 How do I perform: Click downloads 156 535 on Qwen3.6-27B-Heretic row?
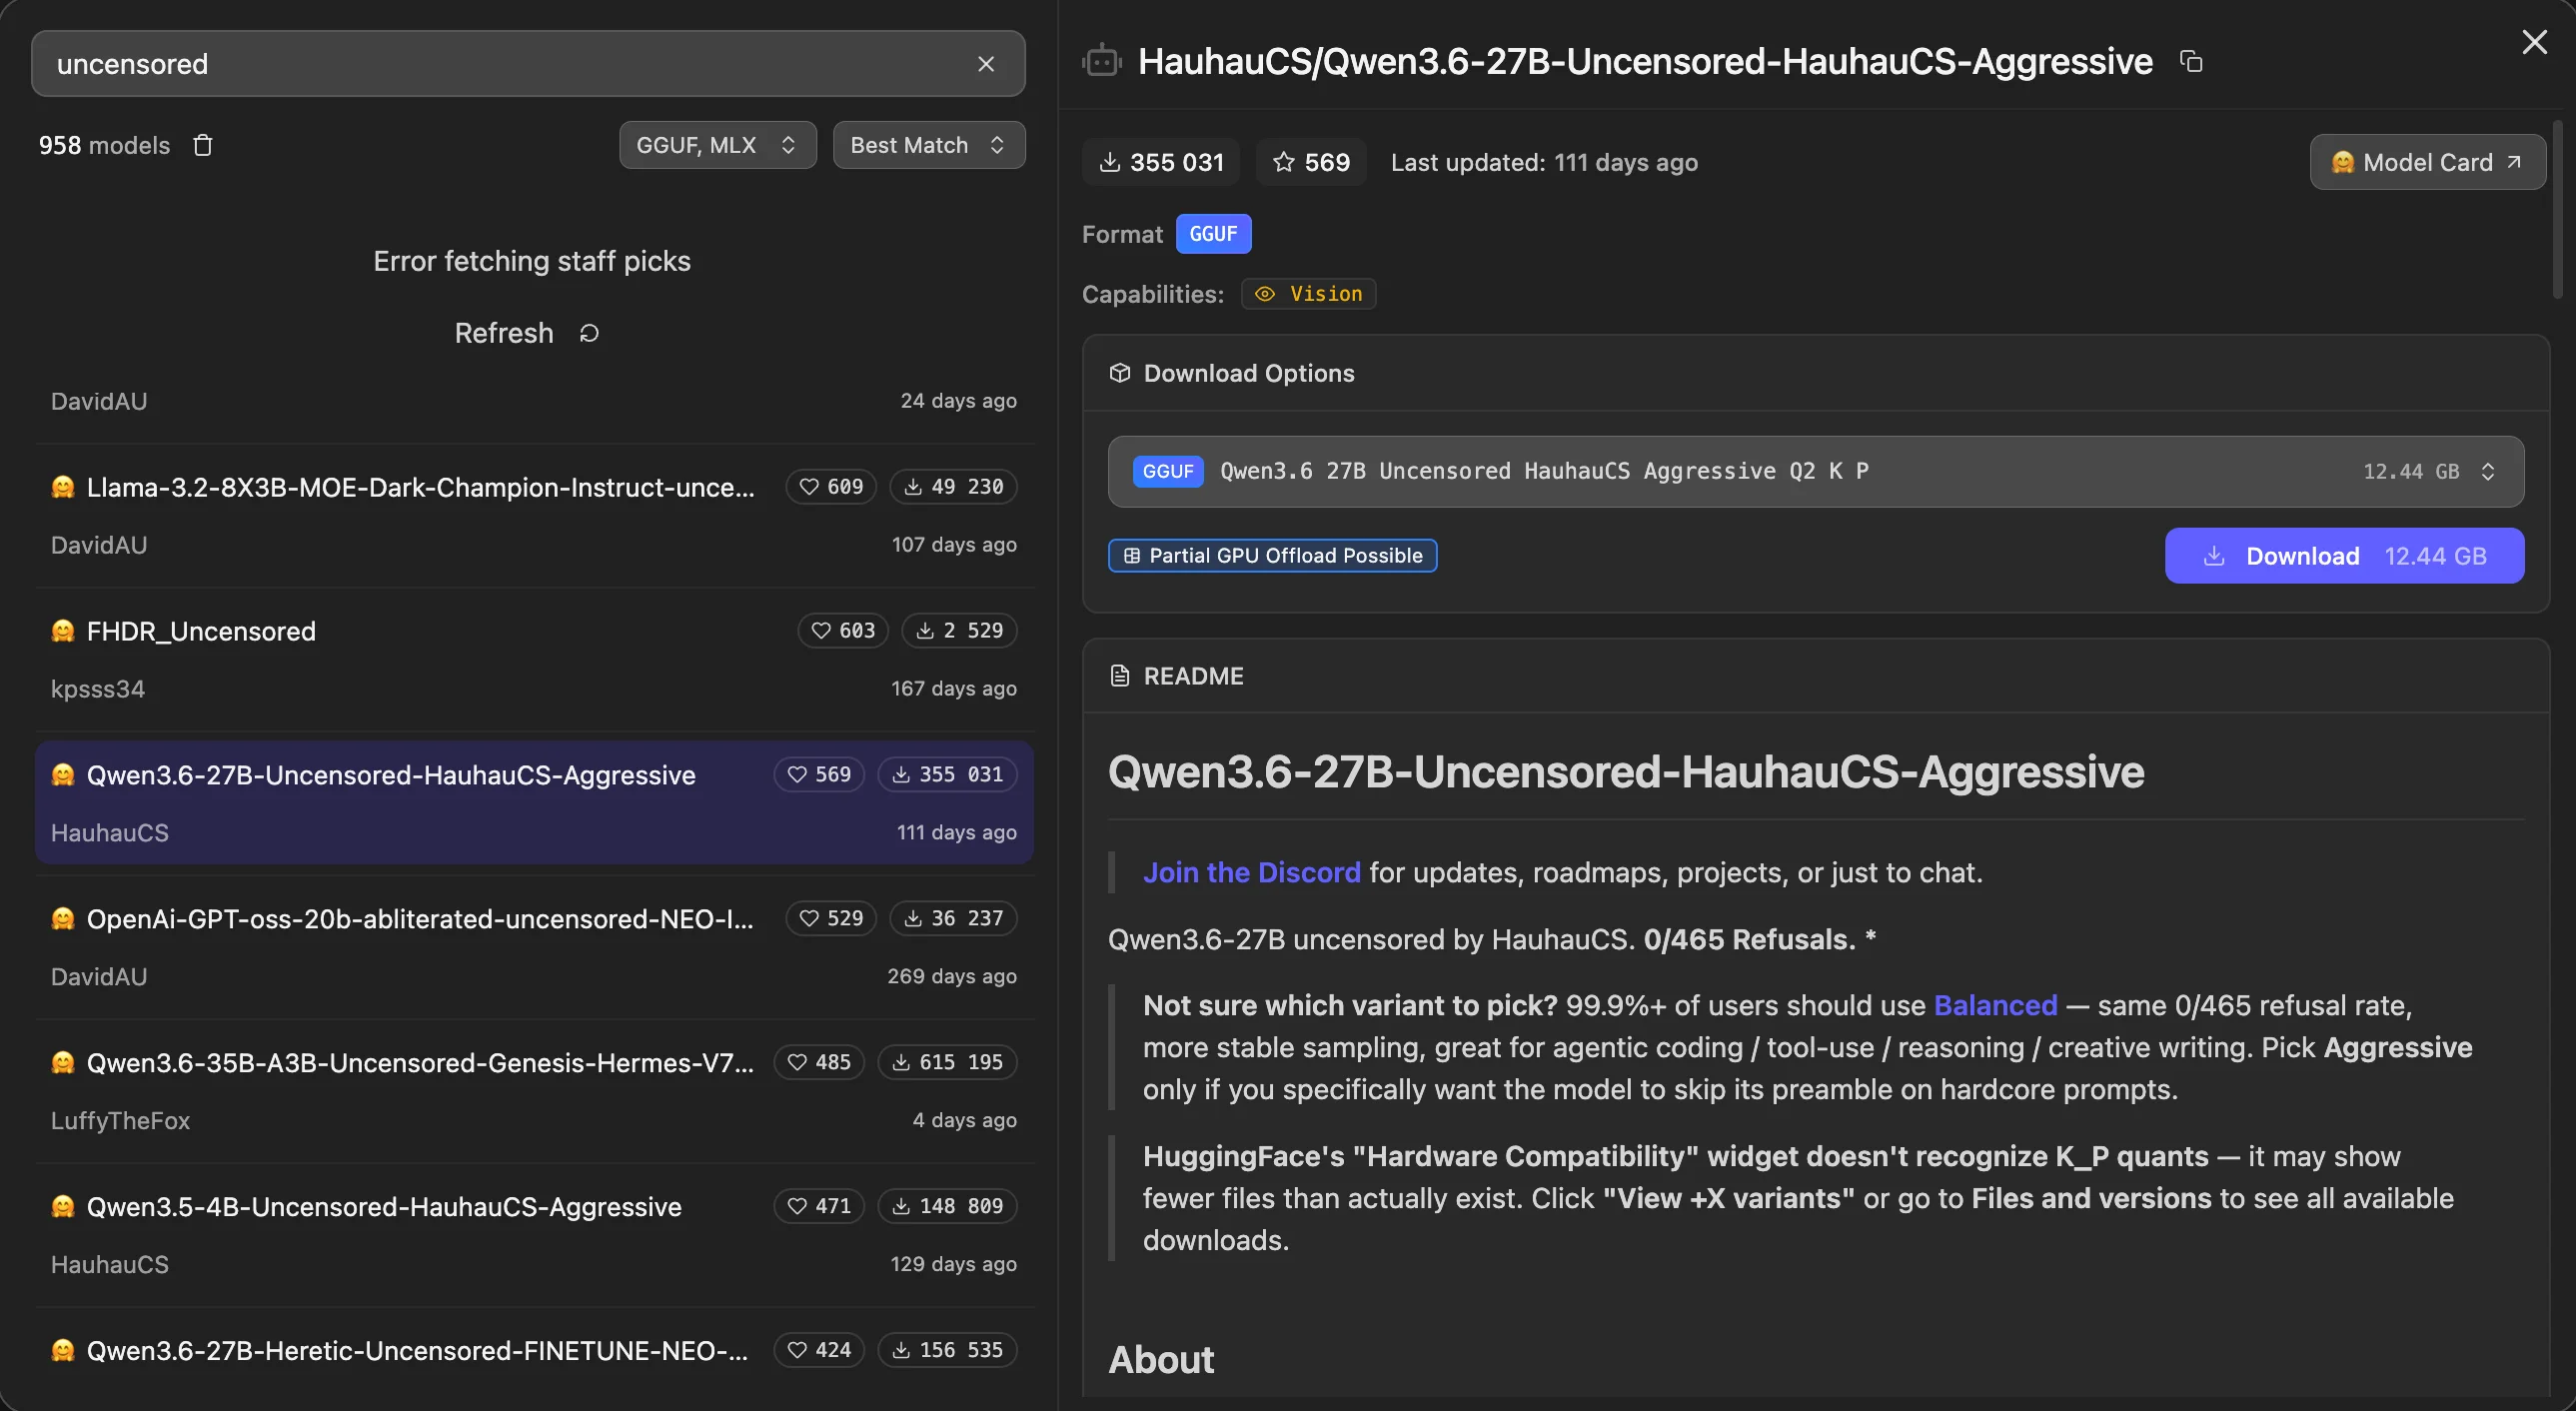point(947,1351)
